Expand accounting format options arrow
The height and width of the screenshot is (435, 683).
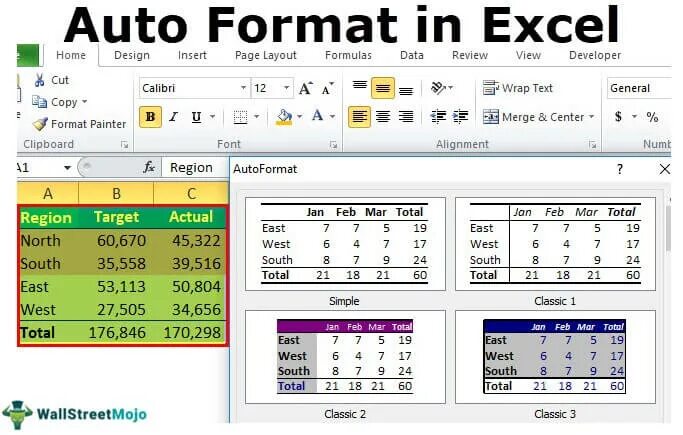pos(634,117)
